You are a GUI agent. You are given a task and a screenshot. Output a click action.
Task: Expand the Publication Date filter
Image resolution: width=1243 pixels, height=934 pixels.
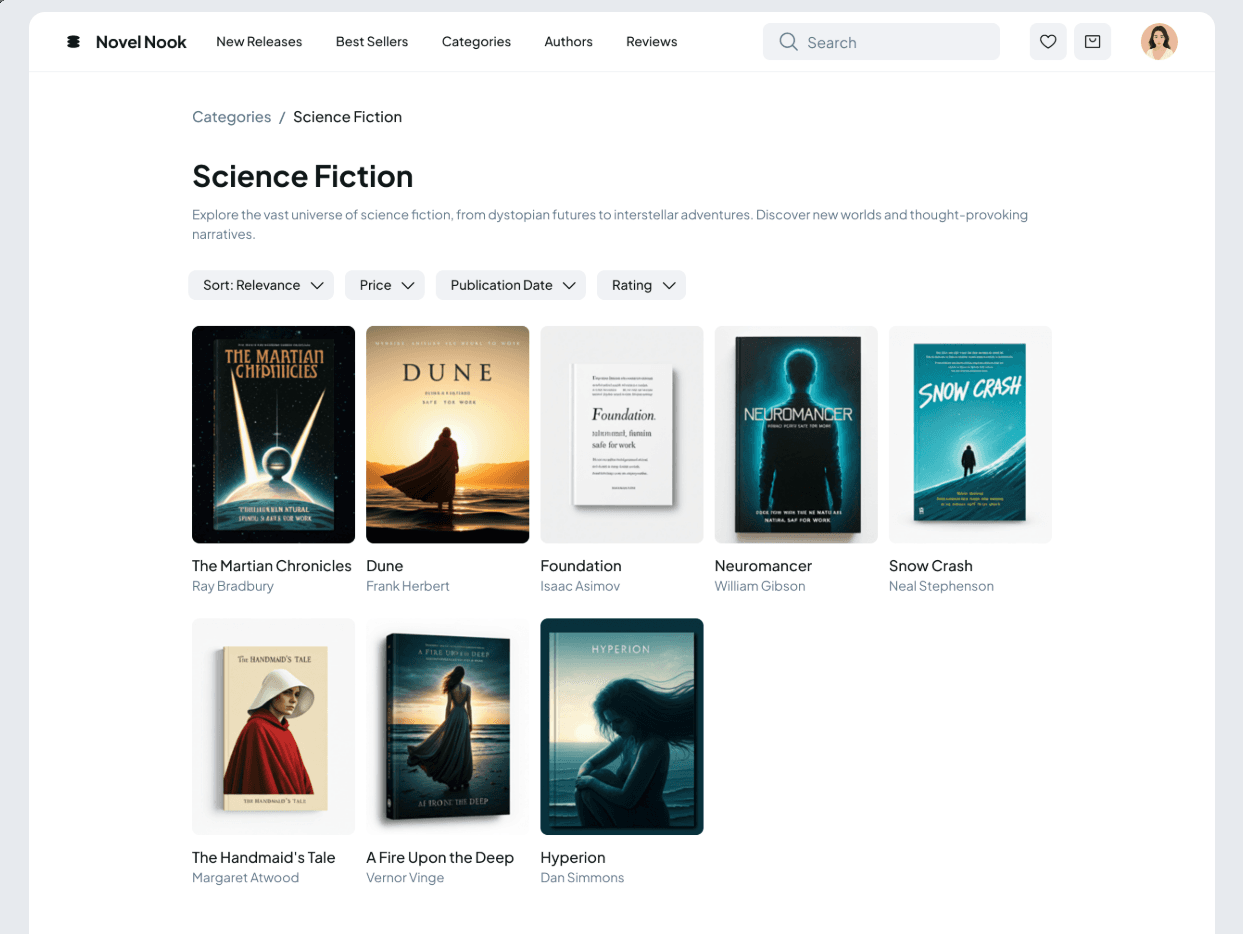click(x=511, y=285)
